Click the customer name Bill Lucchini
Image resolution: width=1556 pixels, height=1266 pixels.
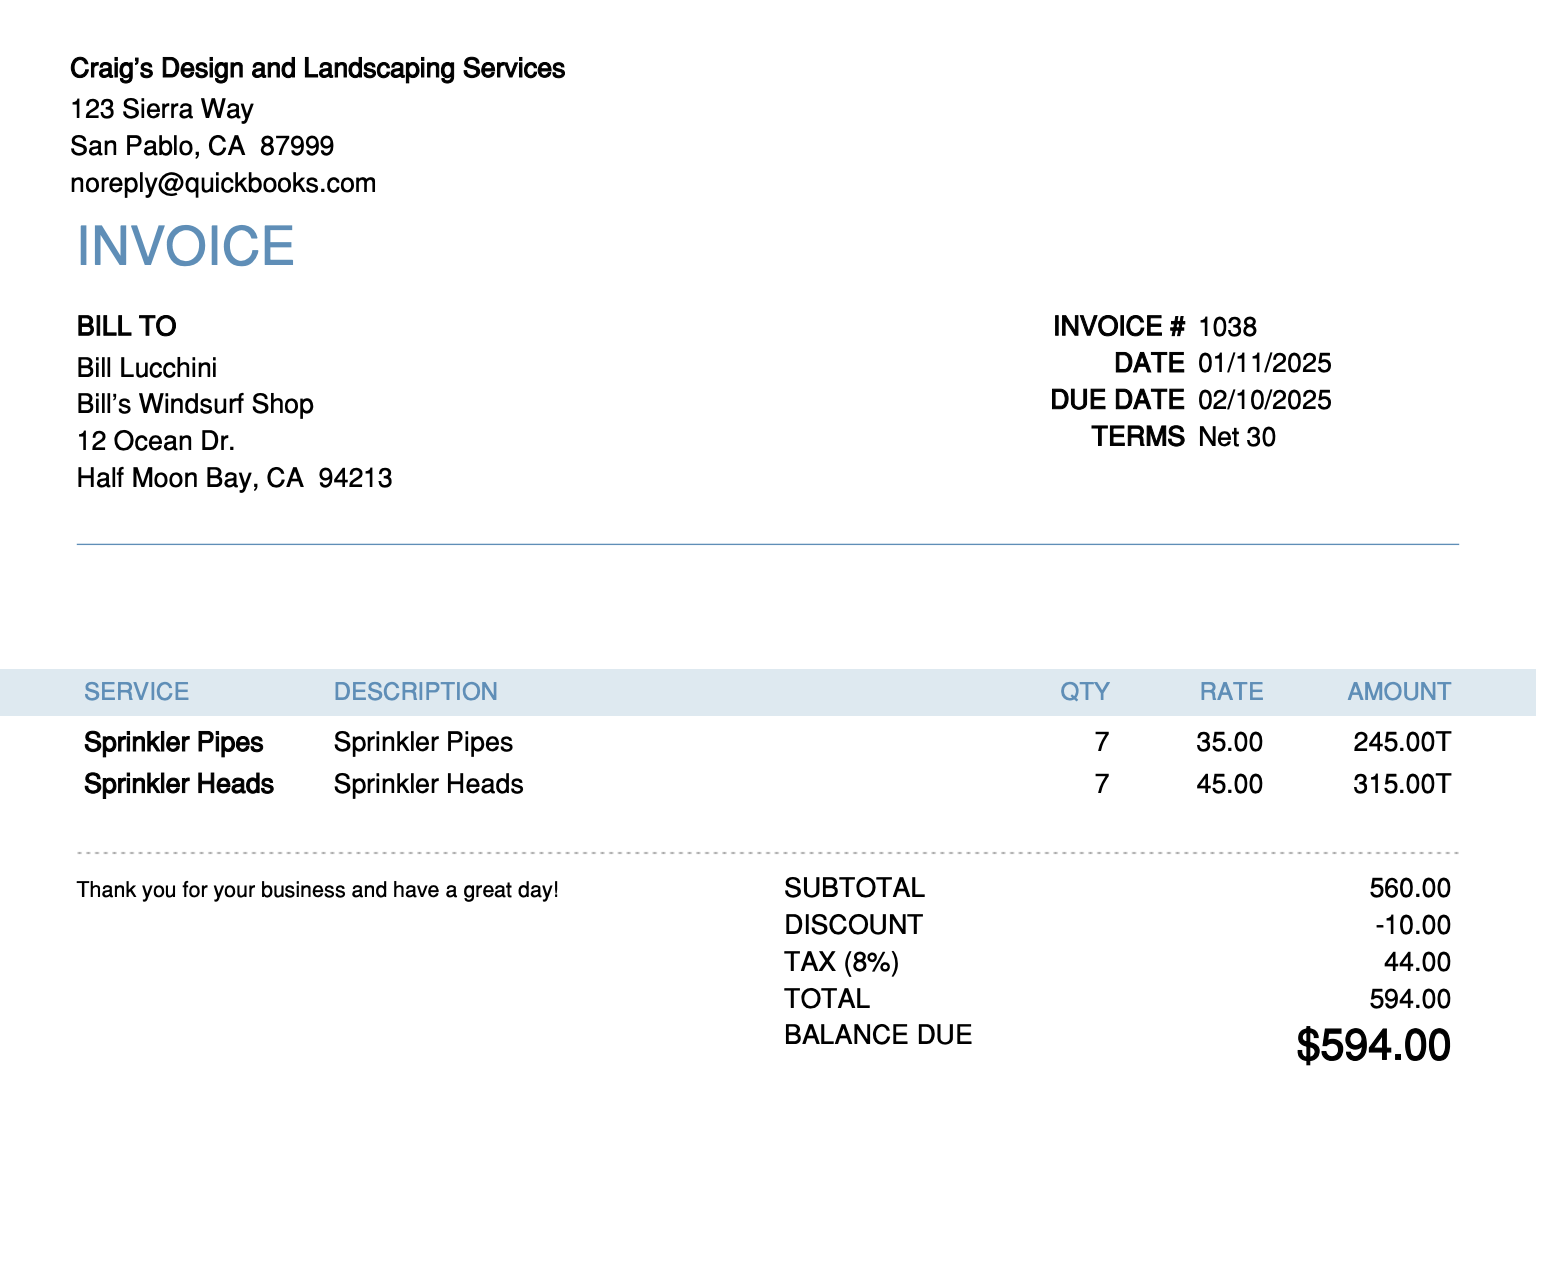pos(147,368)
